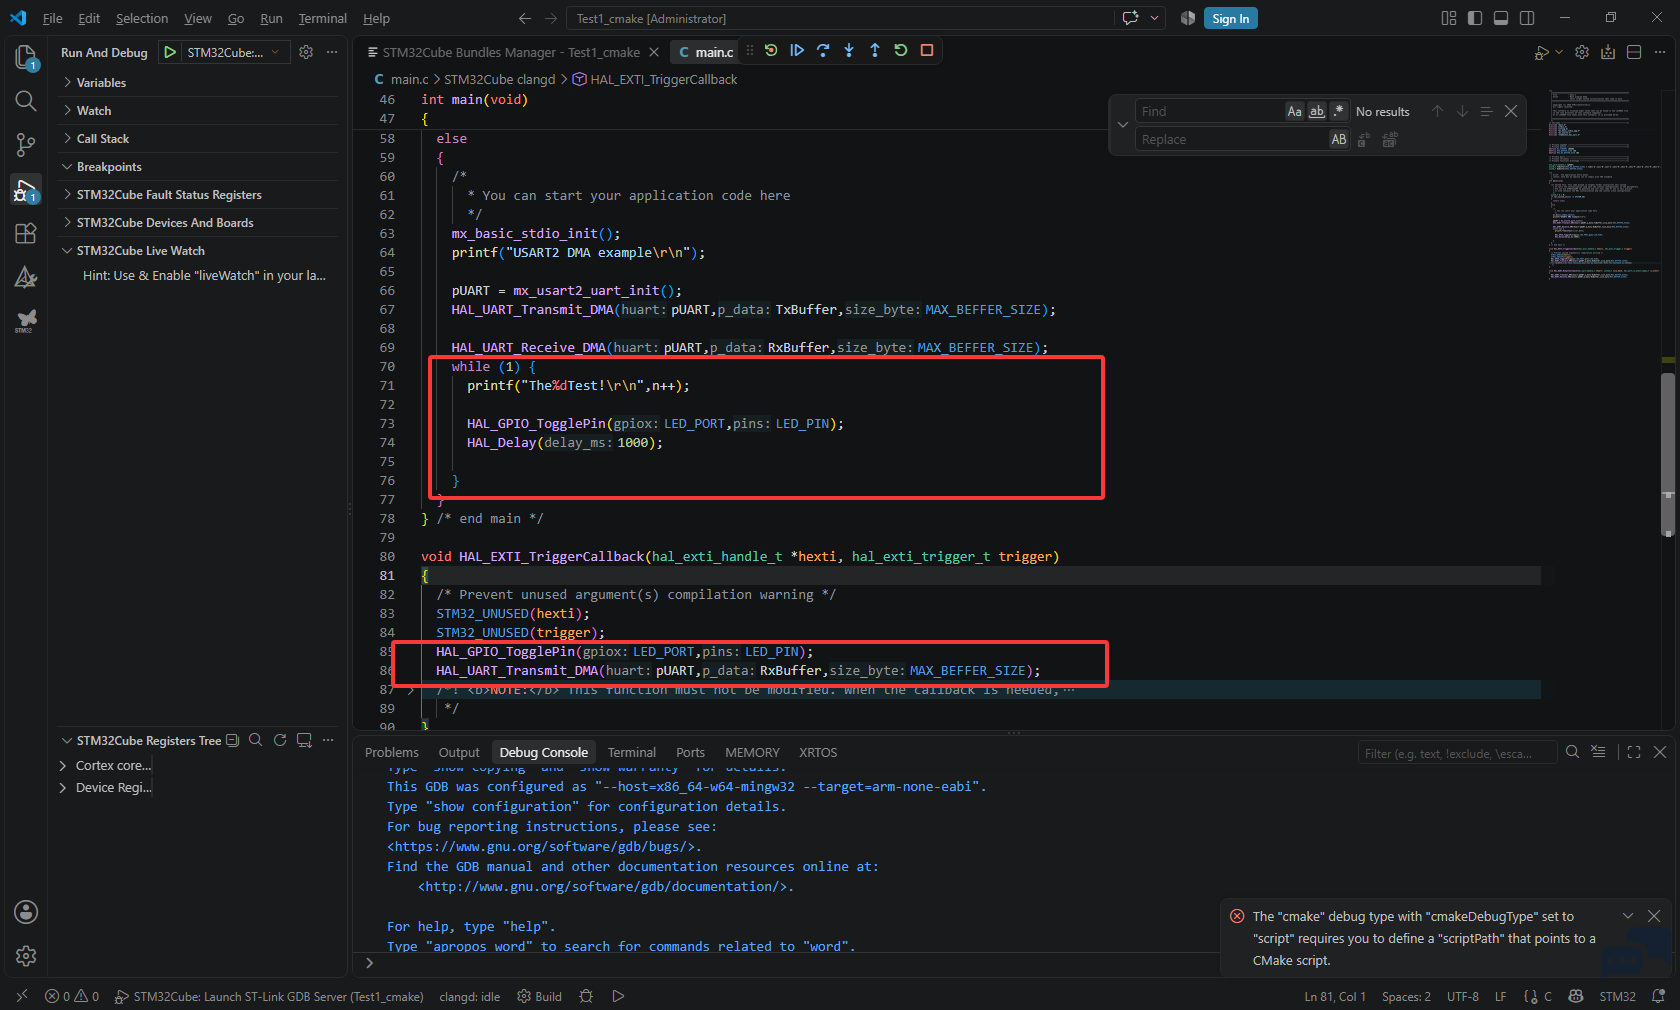
Task: Toggle Preserve Case in Replace
Action: point(1338,140)
